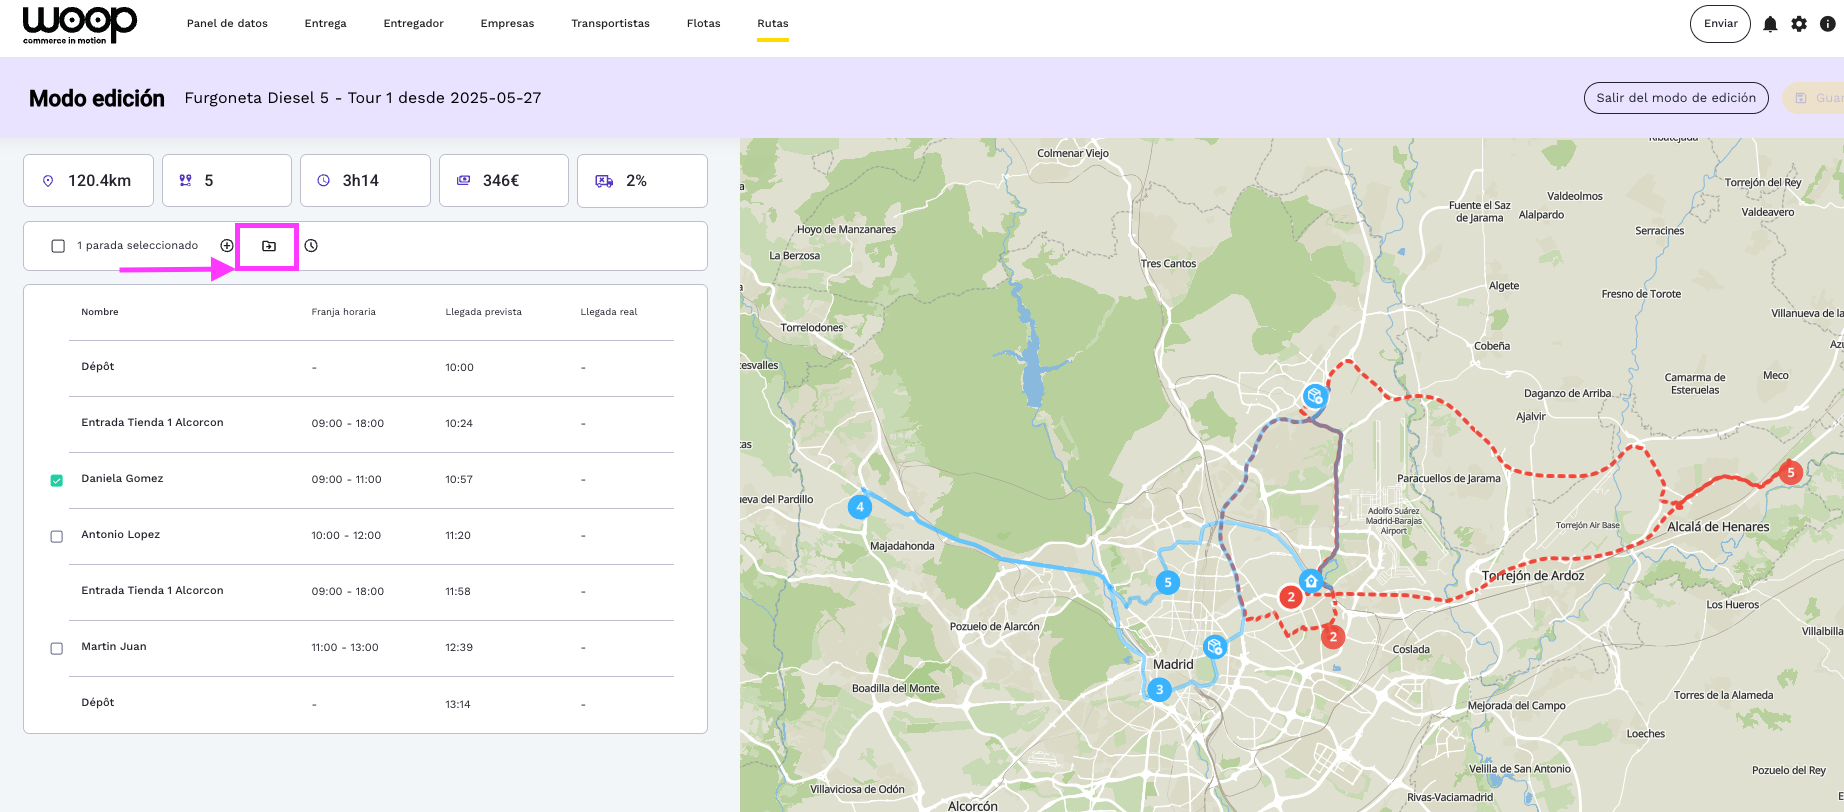Click the Madrid label on map

[1173, 665]
